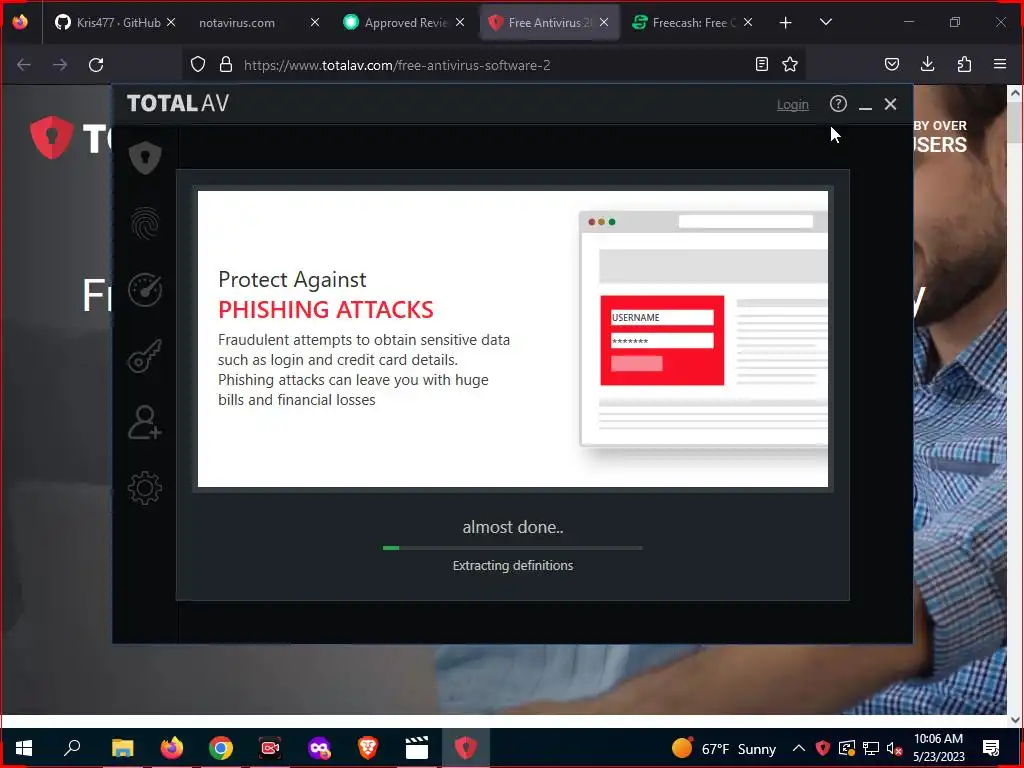Open the weather widget showing 67°F Sunny
The width and height of the screenshot is (1024, 768).
click(724, 748)
